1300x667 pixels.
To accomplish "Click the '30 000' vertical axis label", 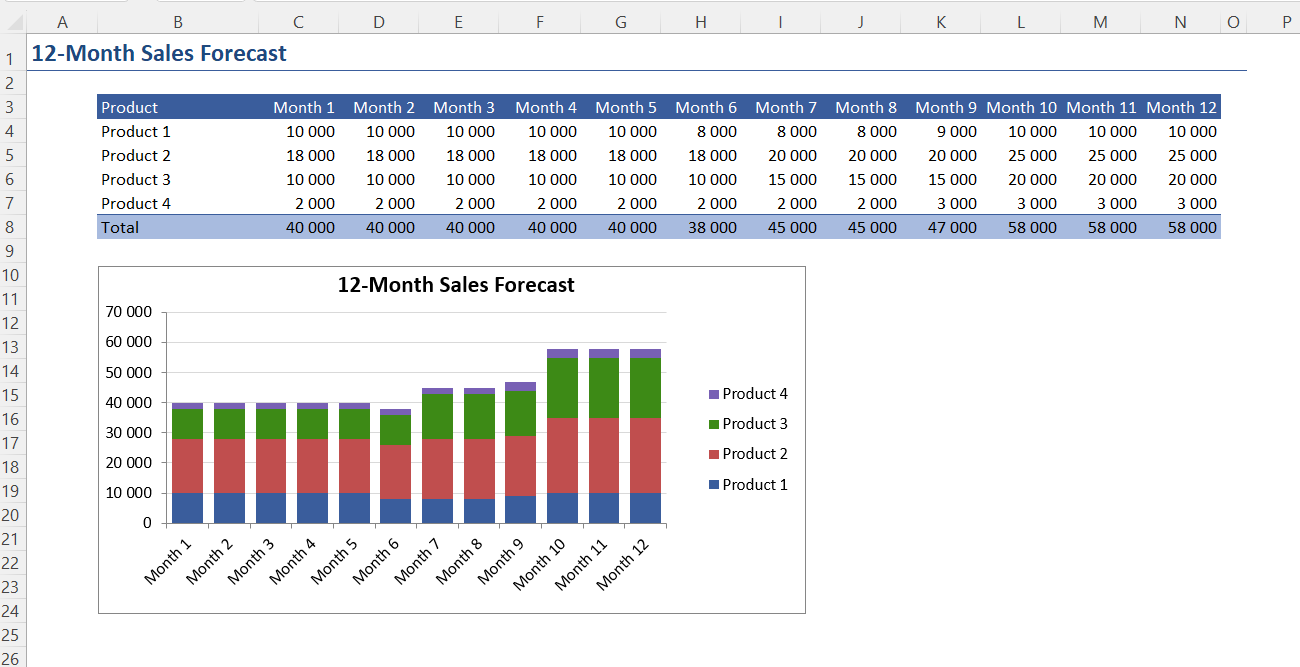I will pos(128,433).
